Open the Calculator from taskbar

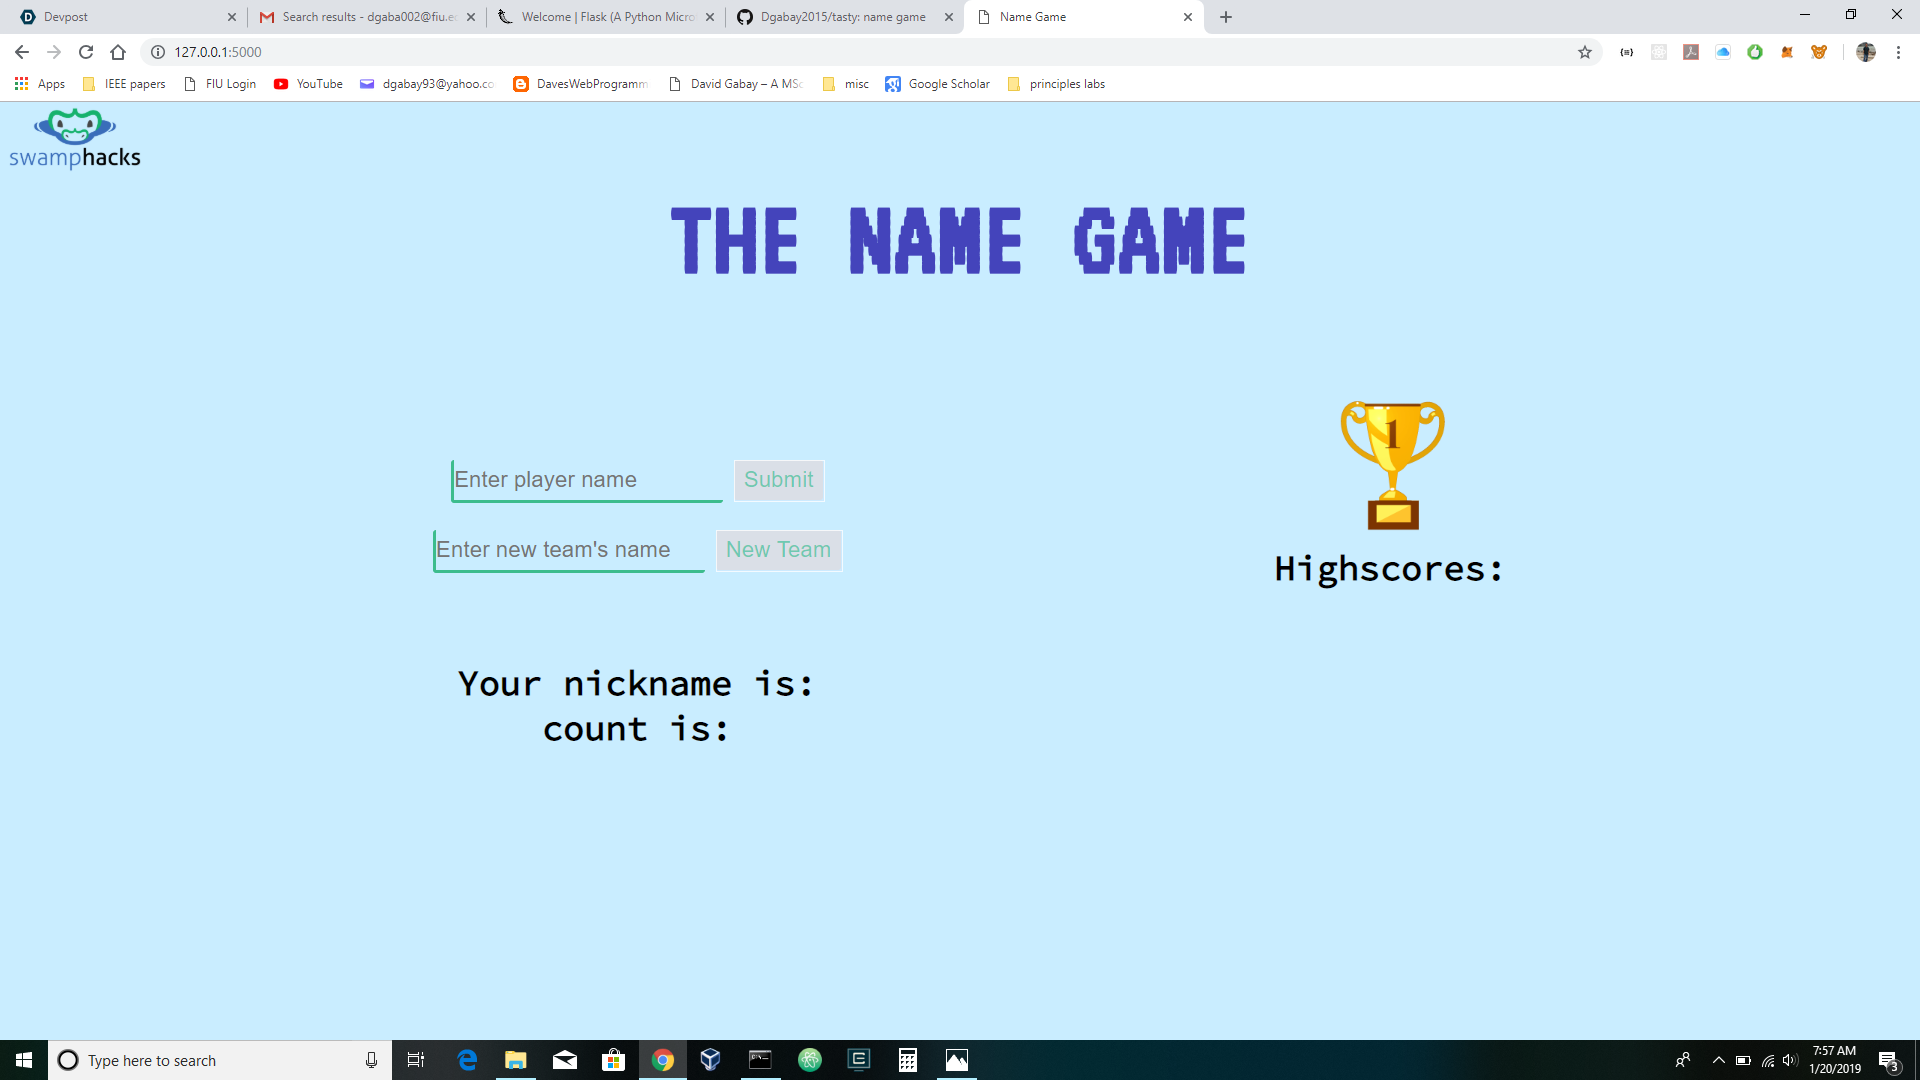907,1060
